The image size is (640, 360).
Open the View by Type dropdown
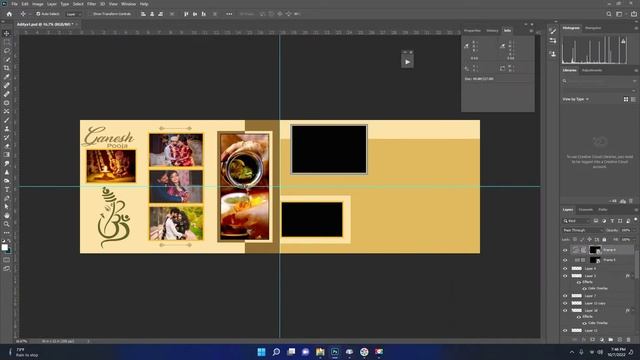click(576, 99)
